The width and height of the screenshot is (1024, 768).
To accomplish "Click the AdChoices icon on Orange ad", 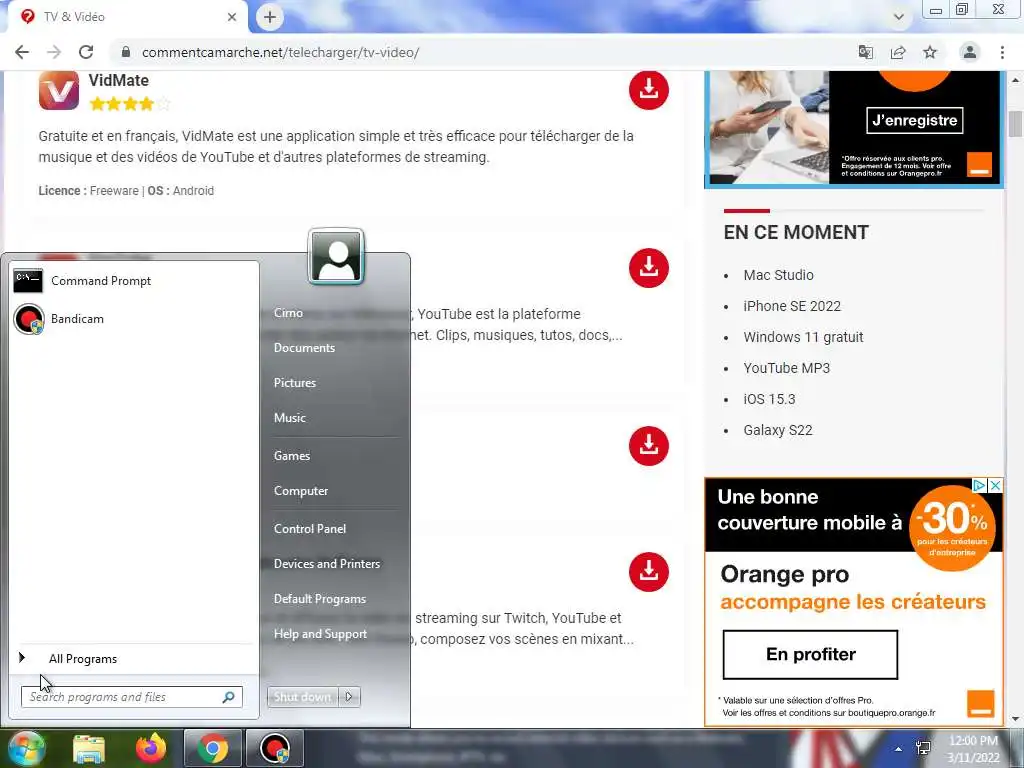I will [x=980, y=485].
